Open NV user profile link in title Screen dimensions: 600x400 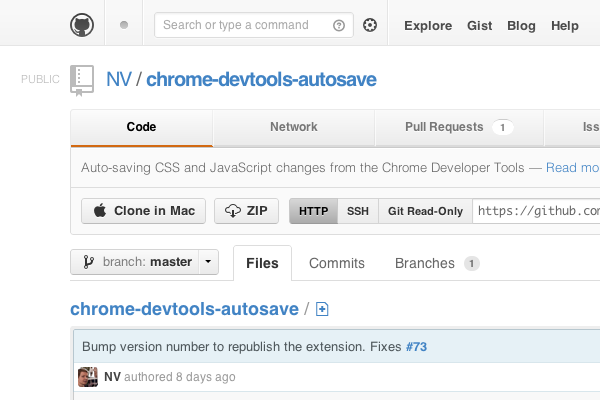pos(119,80)
